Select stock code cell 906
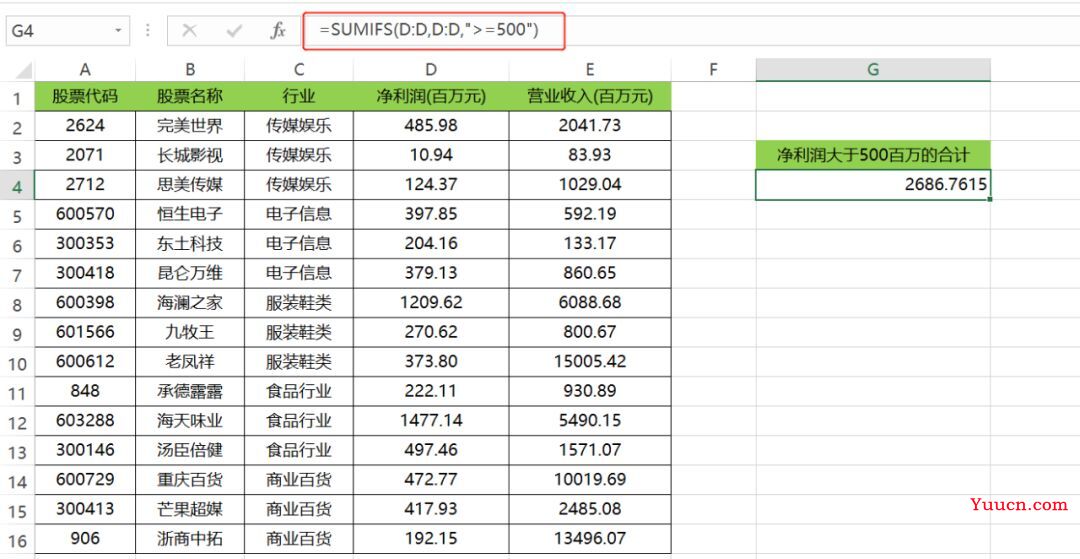This screenshot has height=559, width=1080. point(85,539)
